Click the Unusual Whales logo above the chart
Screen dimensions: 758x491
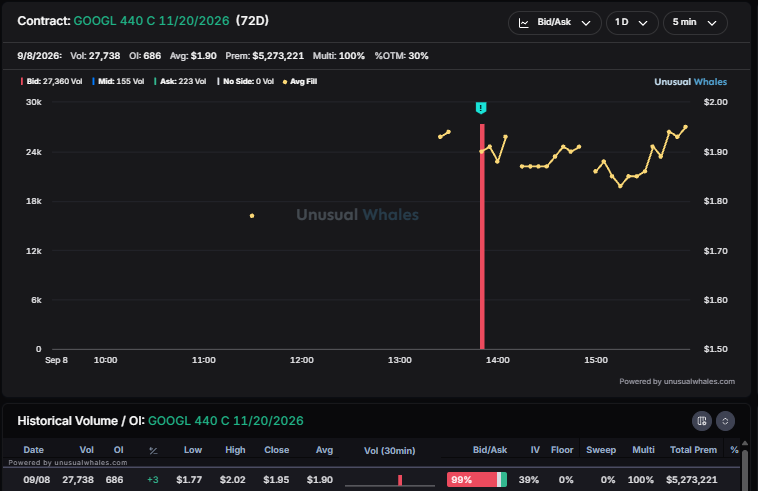690,82
